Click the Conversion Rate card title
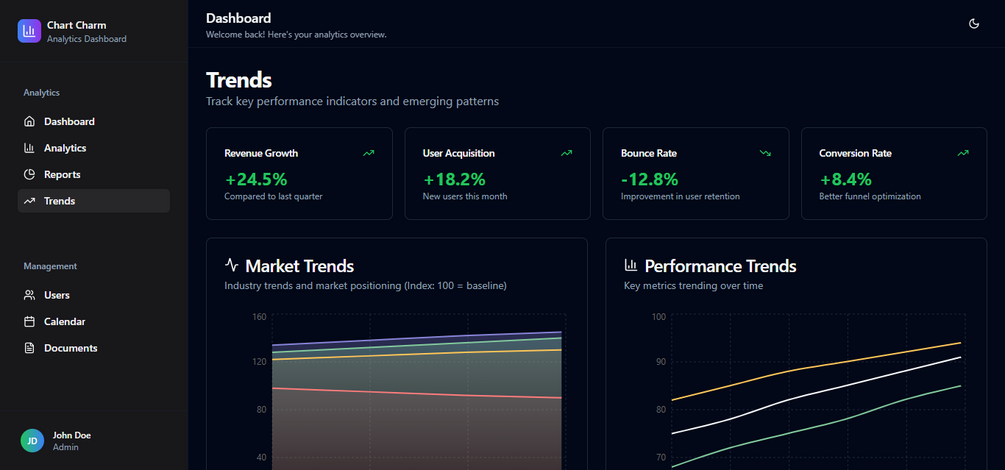Viewport: 1005px width, 470px height. point(855,153)
